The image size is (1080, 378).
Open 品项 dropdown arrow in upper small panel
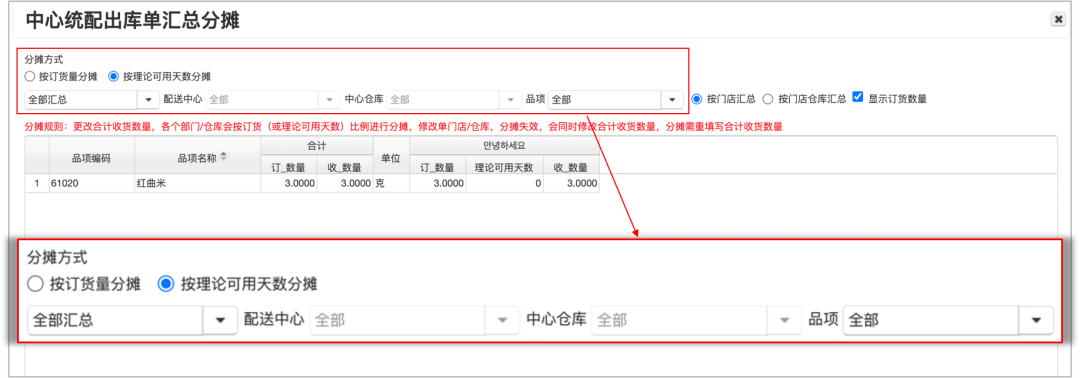click(672, 100)
